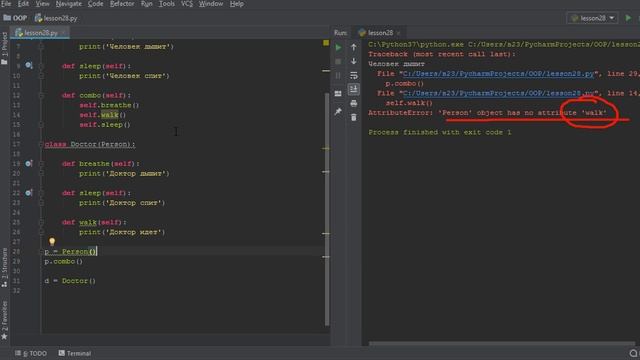This screenshot has height=360, width=640.
Task: Click the yellow inspection indicator square atop the editor
Action: click(x=326, y=43)
